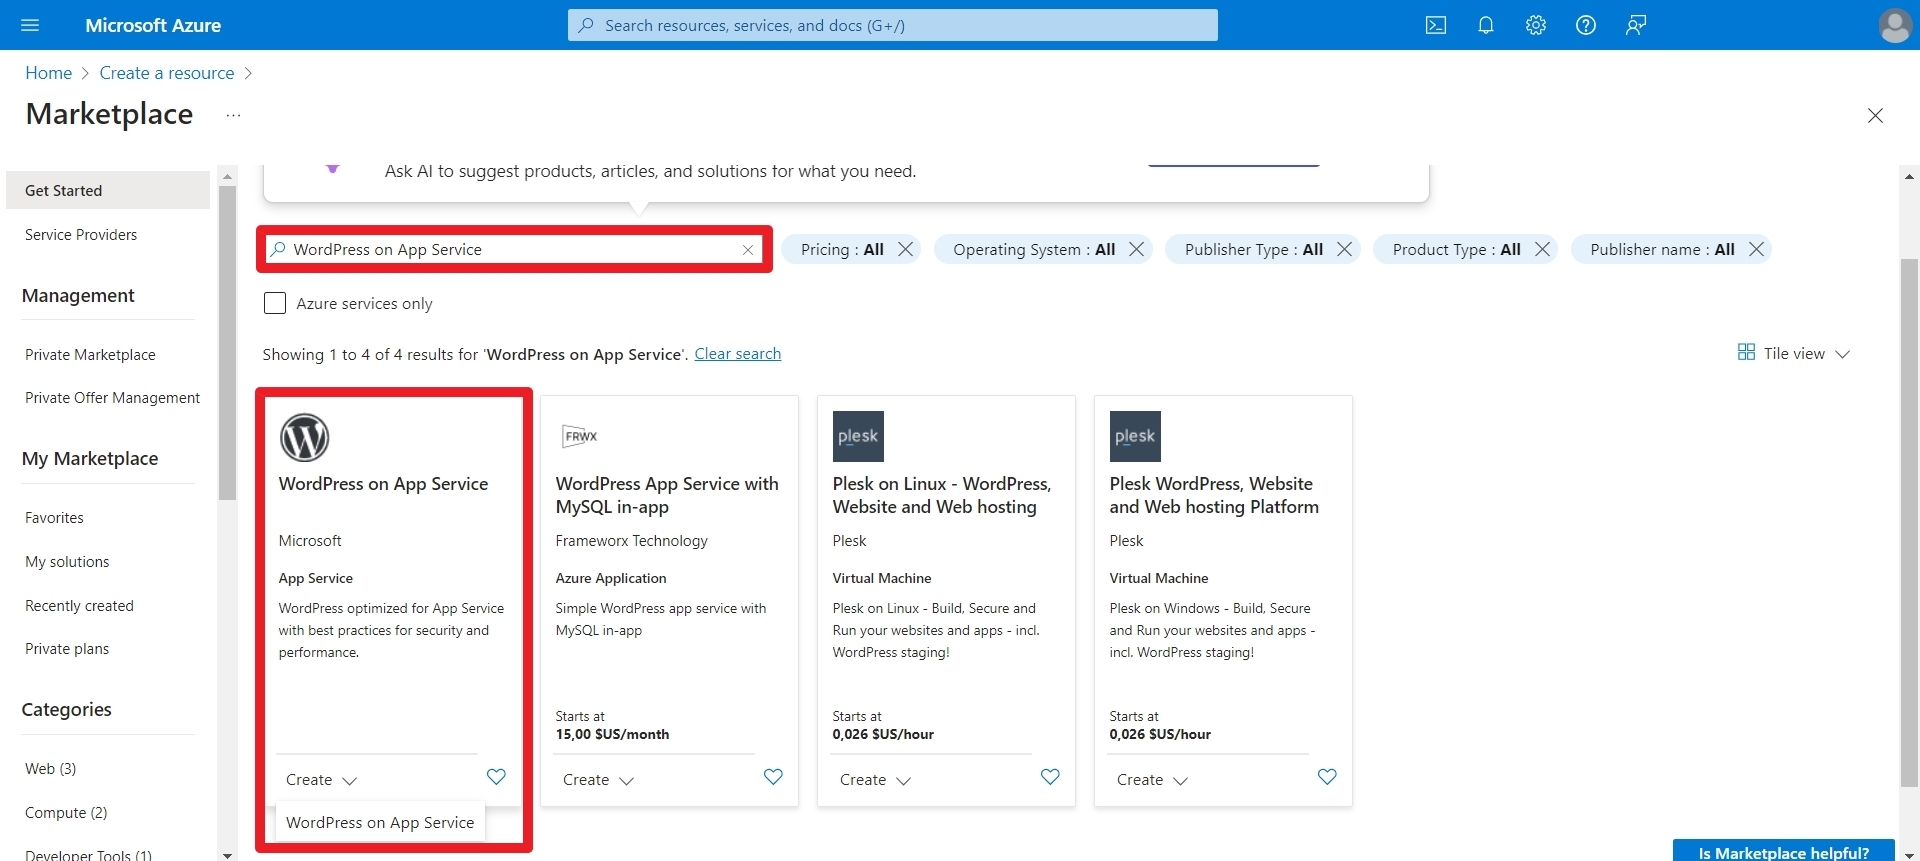Remove the Publisher Type filter
1920x861 pixels.
(x=1345, y=249)
